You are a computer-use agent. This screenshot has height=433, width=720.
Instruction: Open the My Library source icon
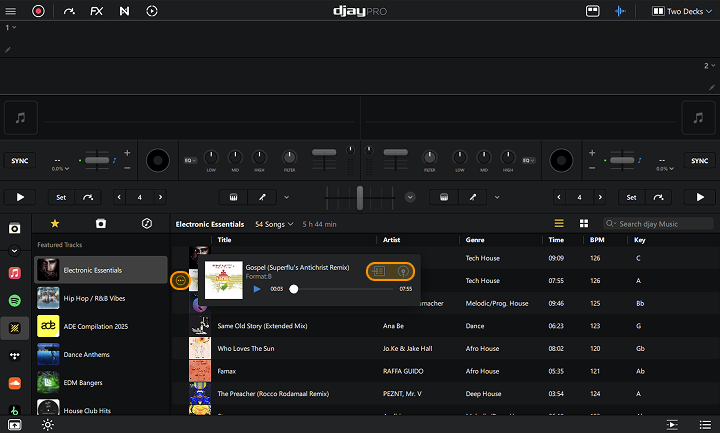15,228
